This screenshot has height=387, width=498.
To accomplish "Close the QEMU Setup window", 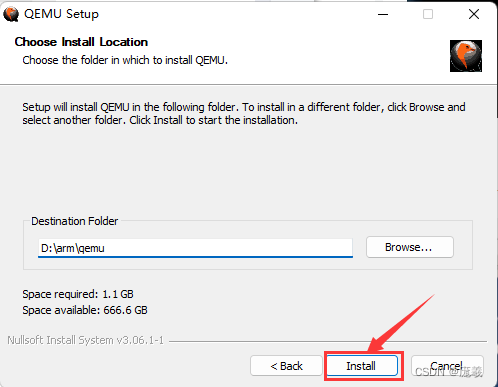I will [x=474, y=14].
